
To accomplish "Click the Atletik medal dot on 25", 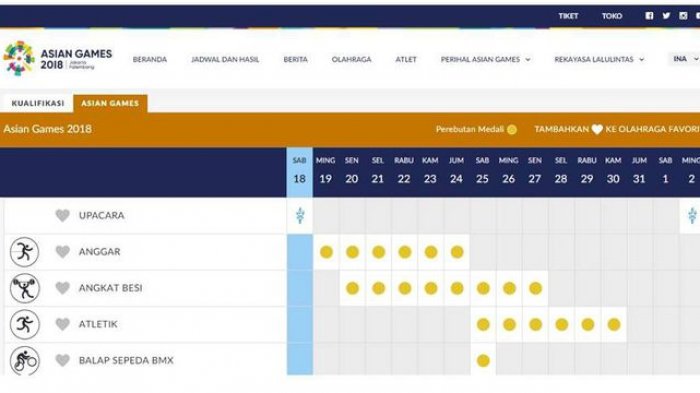I will [x=483, y=324].
